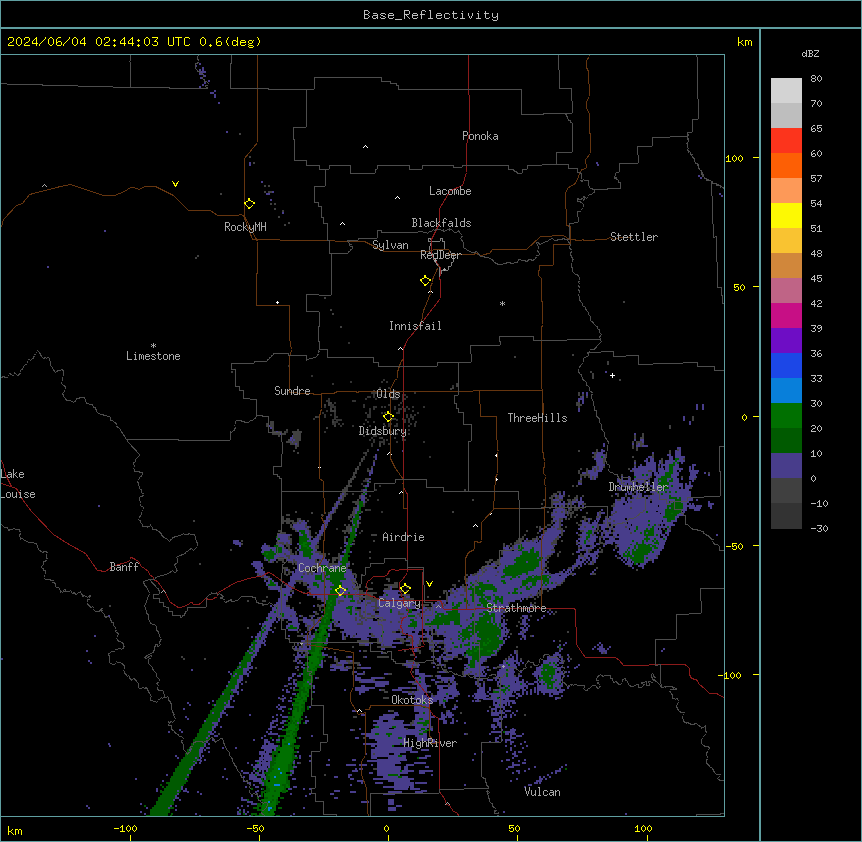862x842 pixels.
Task: Click the white plus marker north of Drumheller
Action: coord(612,375)
